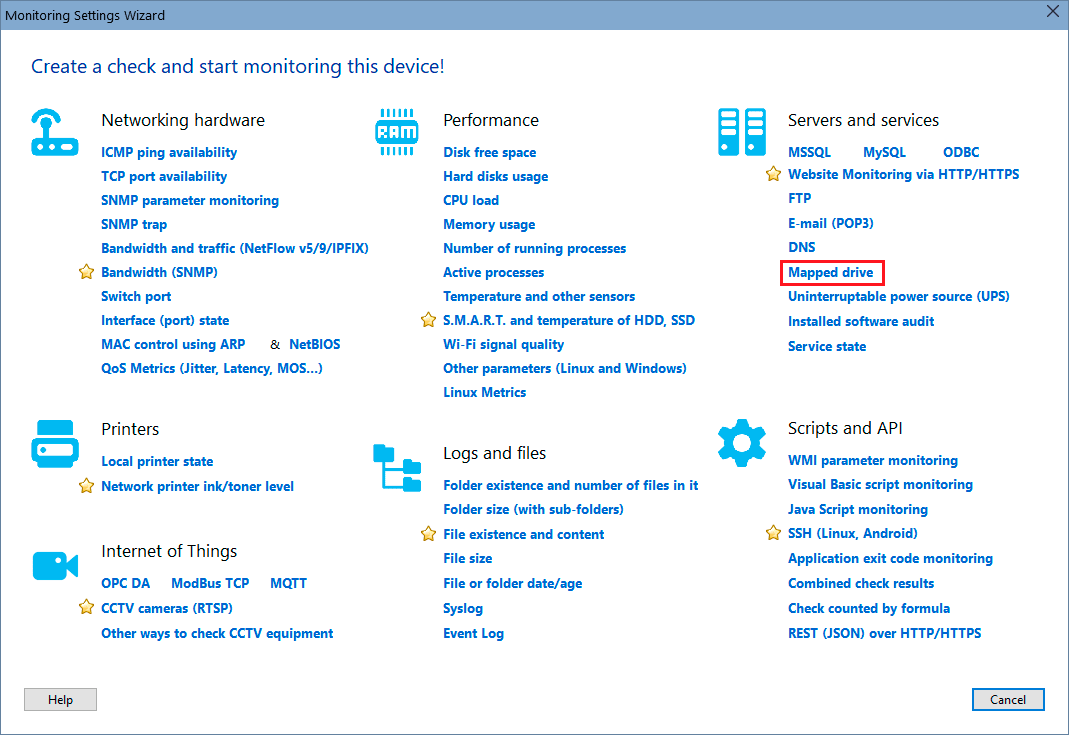Select ICMP ping availability monitoring

169,152
